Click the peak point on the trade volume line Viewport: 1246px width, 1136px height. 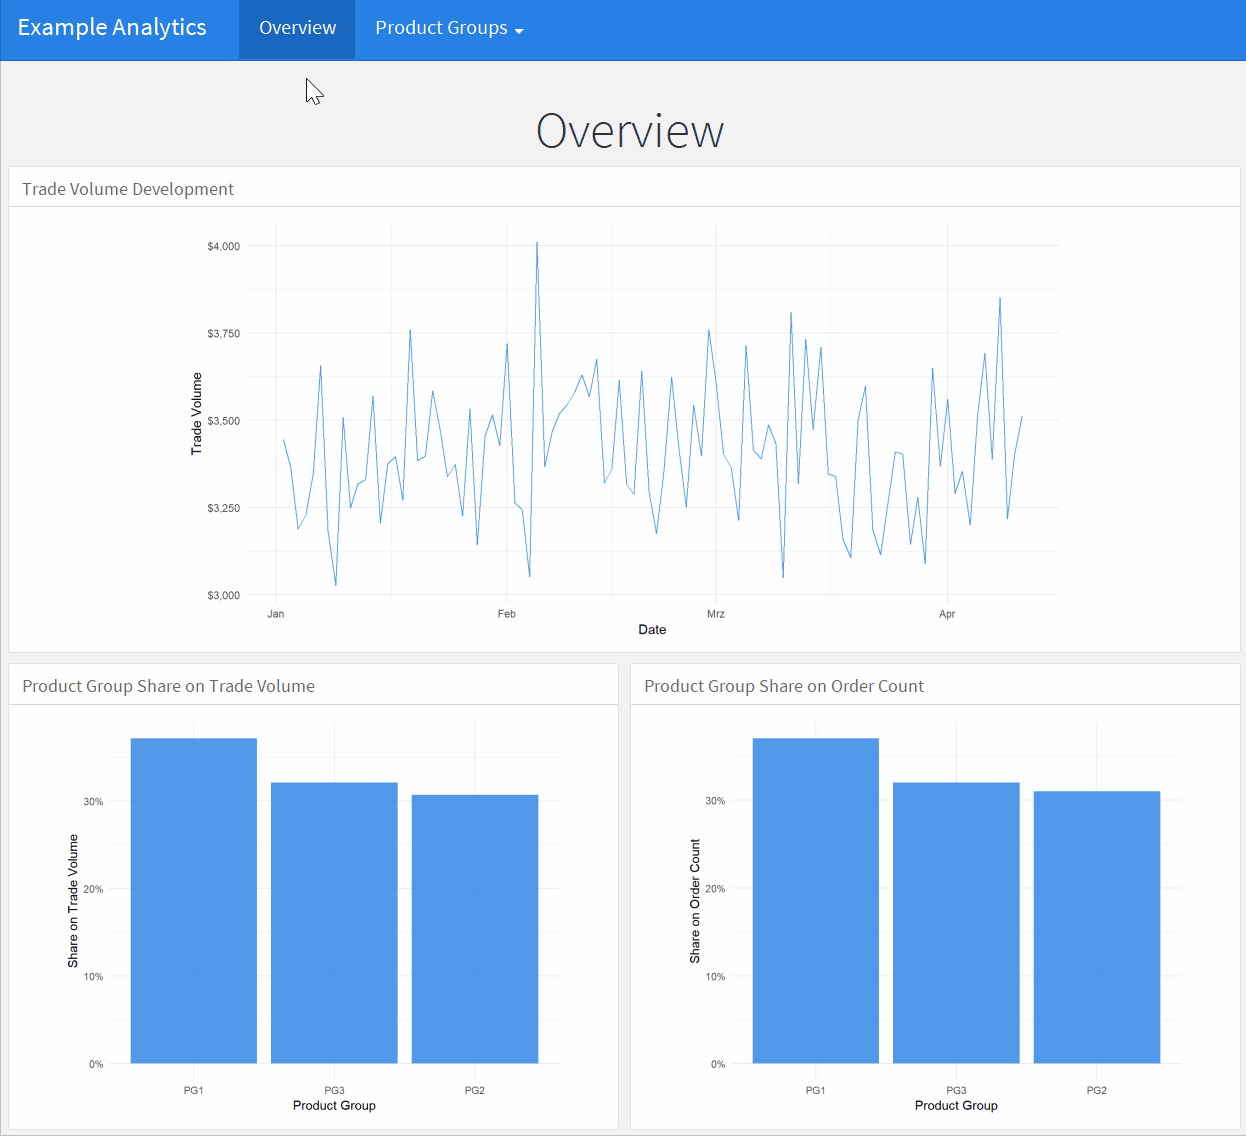(537, 241)
